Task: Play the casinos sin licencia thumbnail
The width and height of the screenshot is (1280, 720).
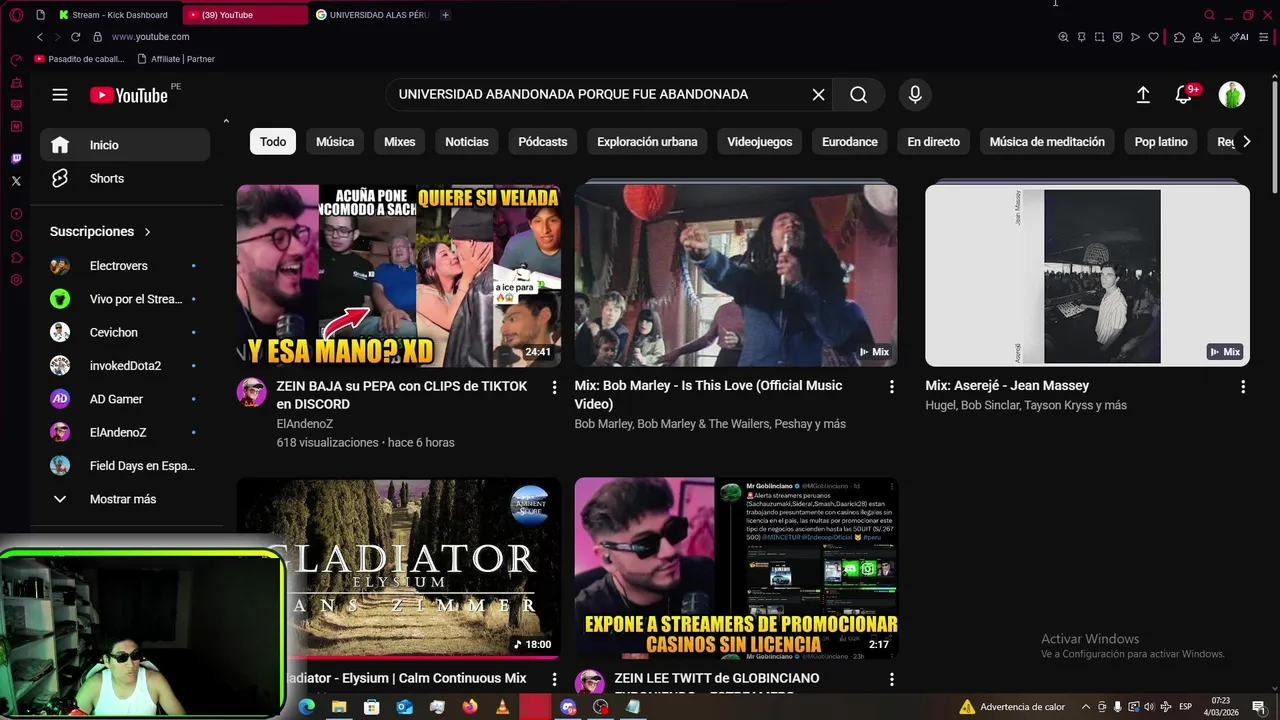Action: pyautogui.click(x=736, y=568)
